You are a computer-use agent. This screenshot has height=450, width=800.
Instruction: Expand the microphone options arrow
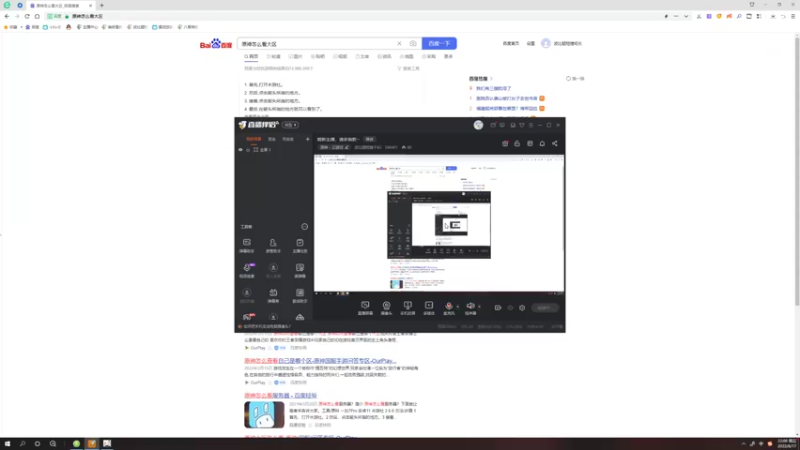pos(457,307)
